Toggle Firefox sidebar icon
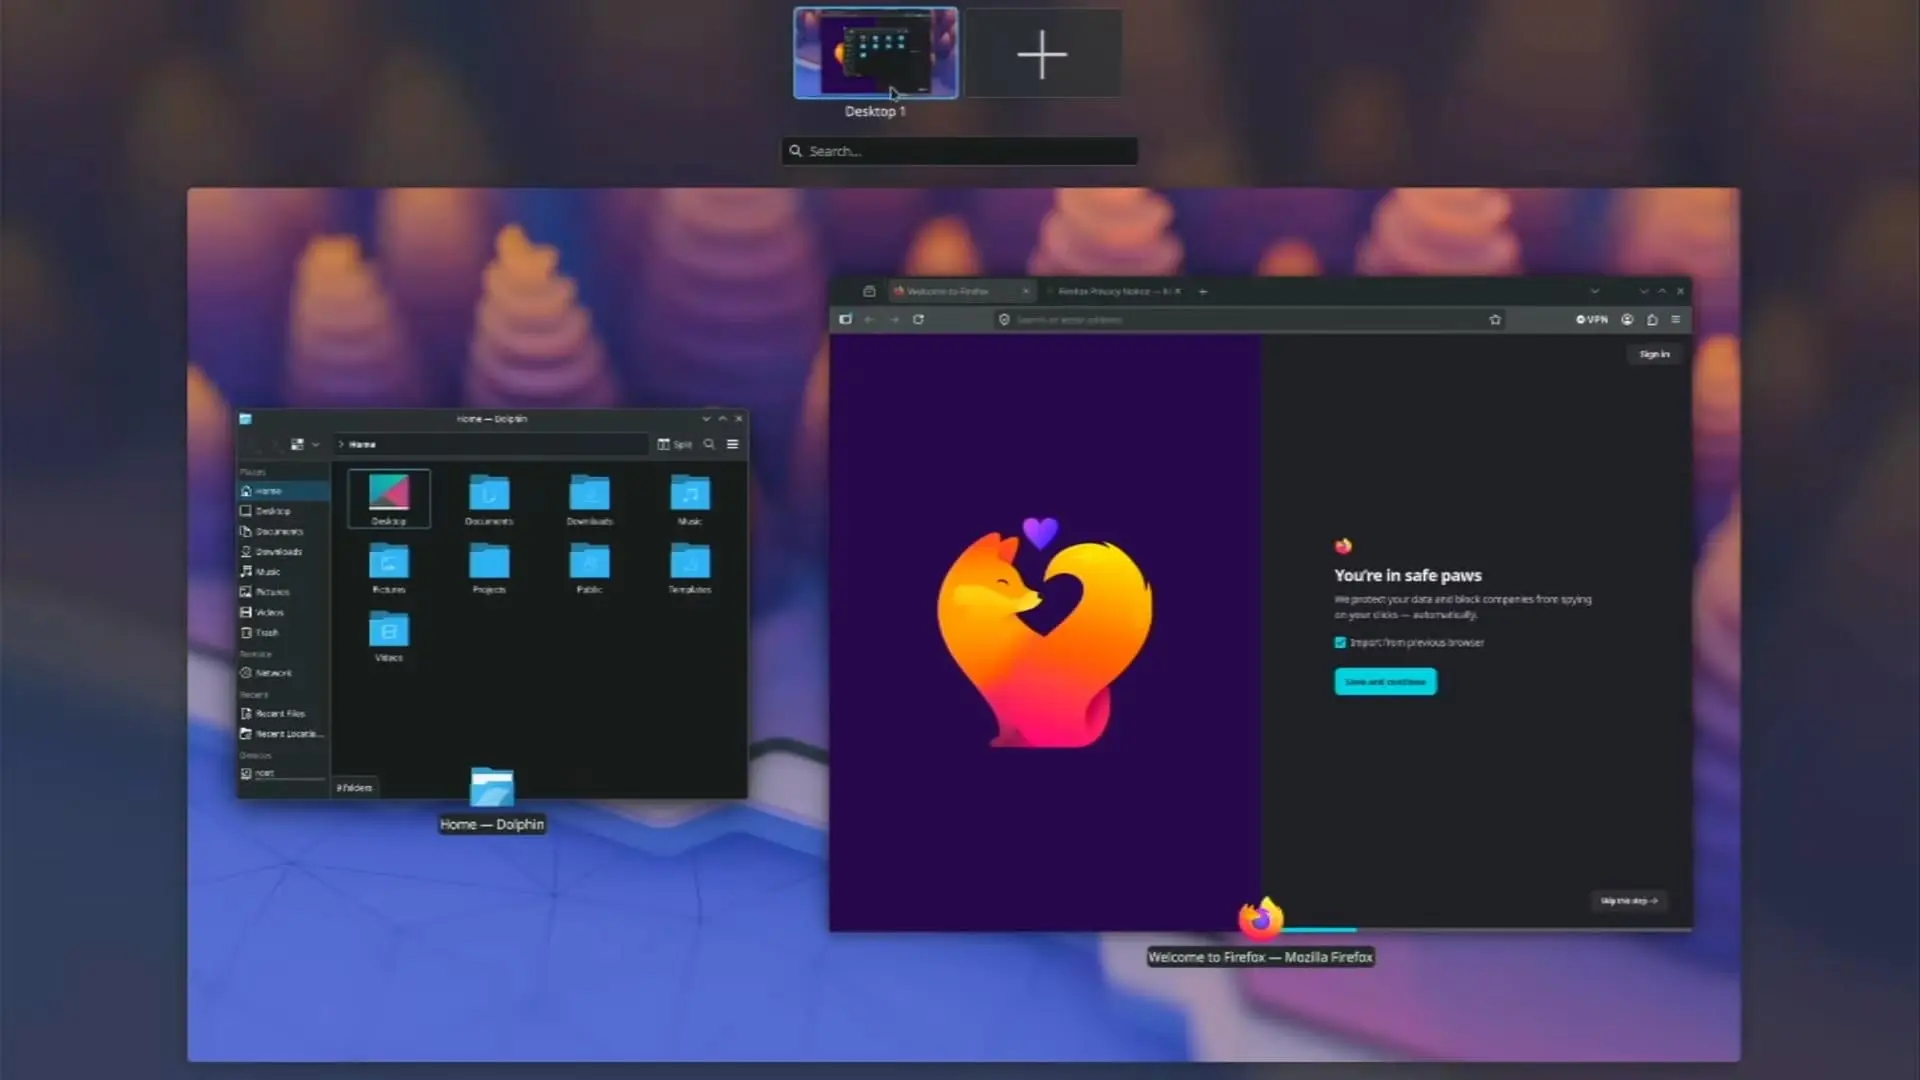Viewport: 1920px width, 1080px height. (x=845, y=319)
